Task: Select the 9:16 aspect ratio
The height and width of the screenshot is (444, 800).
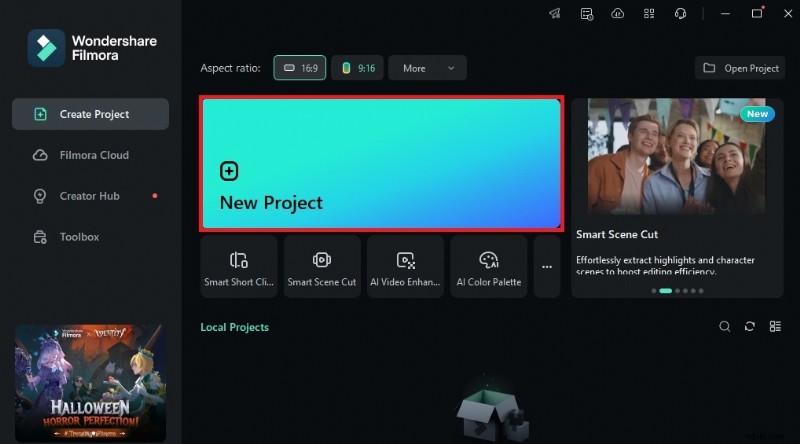Action: [357, 68]
